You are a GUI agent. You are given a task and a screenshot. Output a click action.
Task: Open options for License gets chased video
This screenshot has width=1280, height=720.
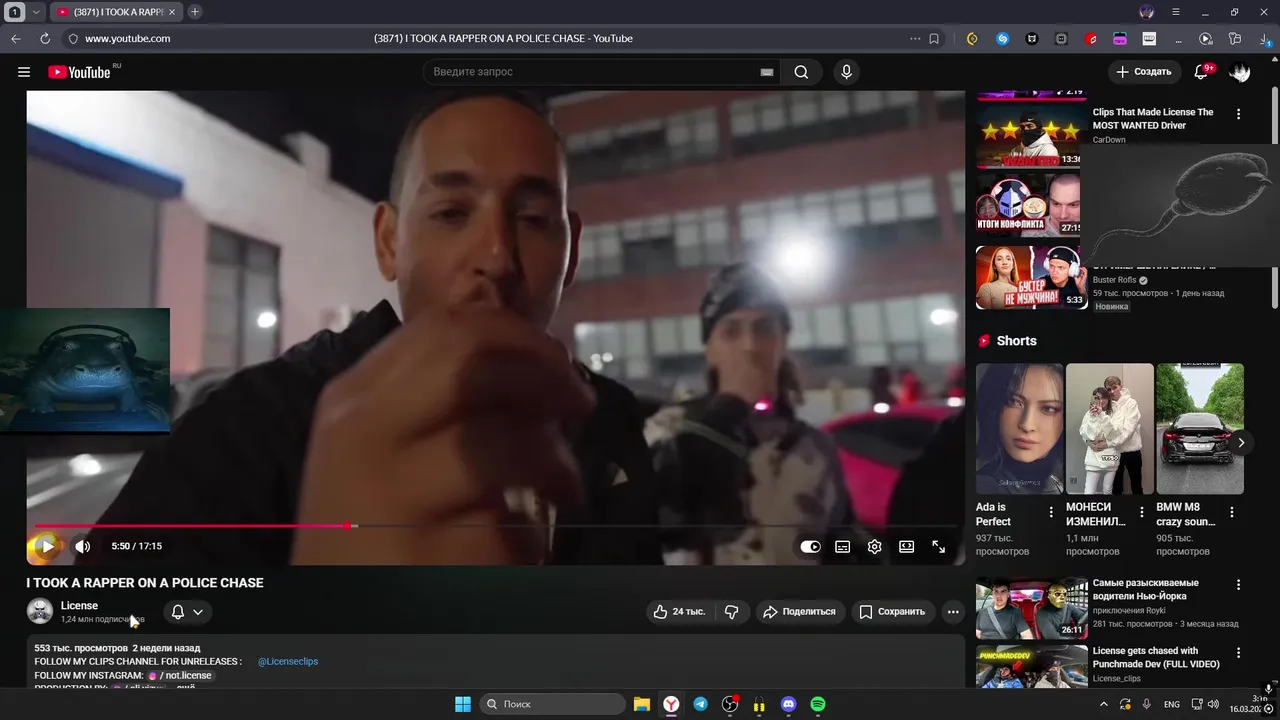click(1238, 653)
